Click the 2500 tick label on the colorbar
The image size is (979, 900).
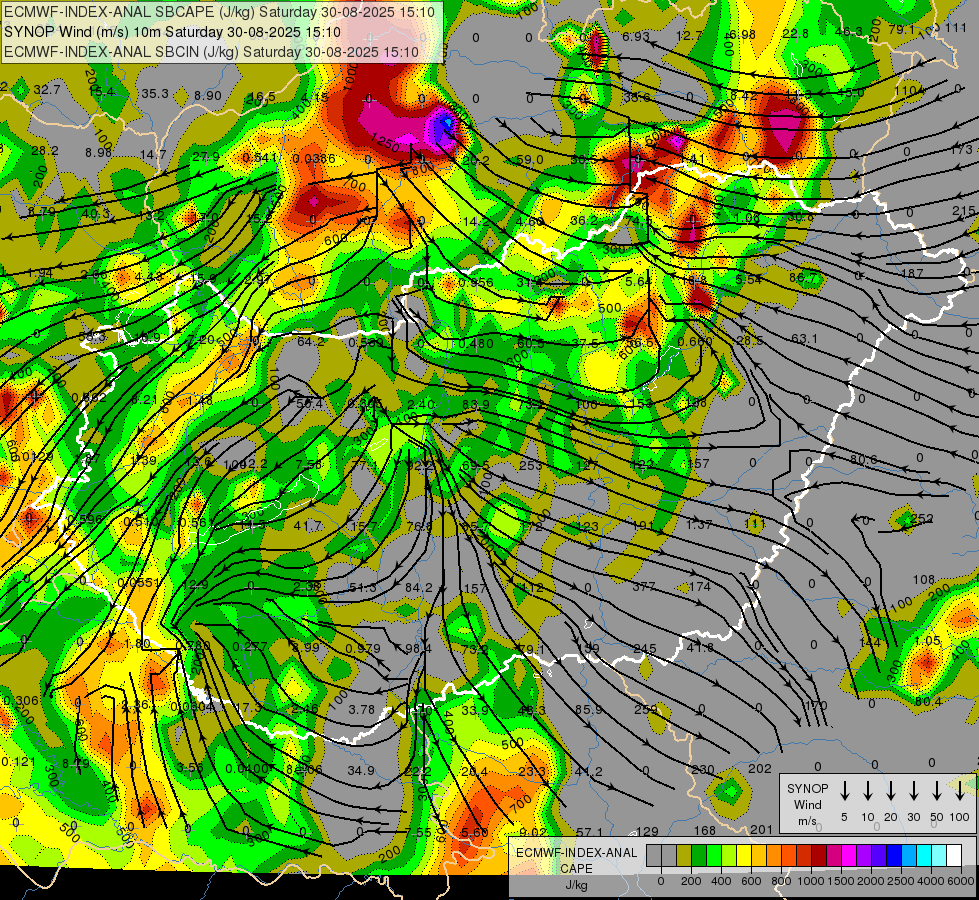pos(901,881)
